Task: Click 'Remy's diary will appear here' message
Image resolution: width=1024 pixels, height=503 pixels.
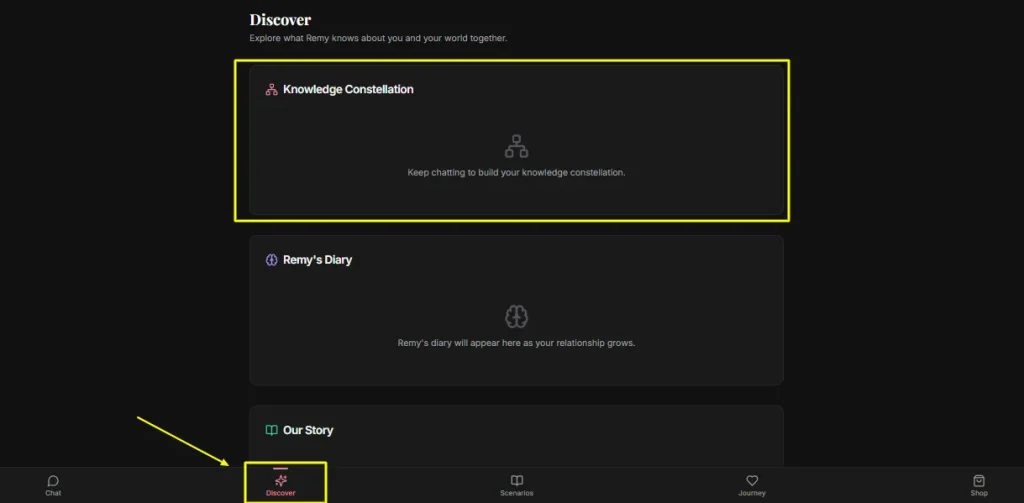Action: (516, 343)
